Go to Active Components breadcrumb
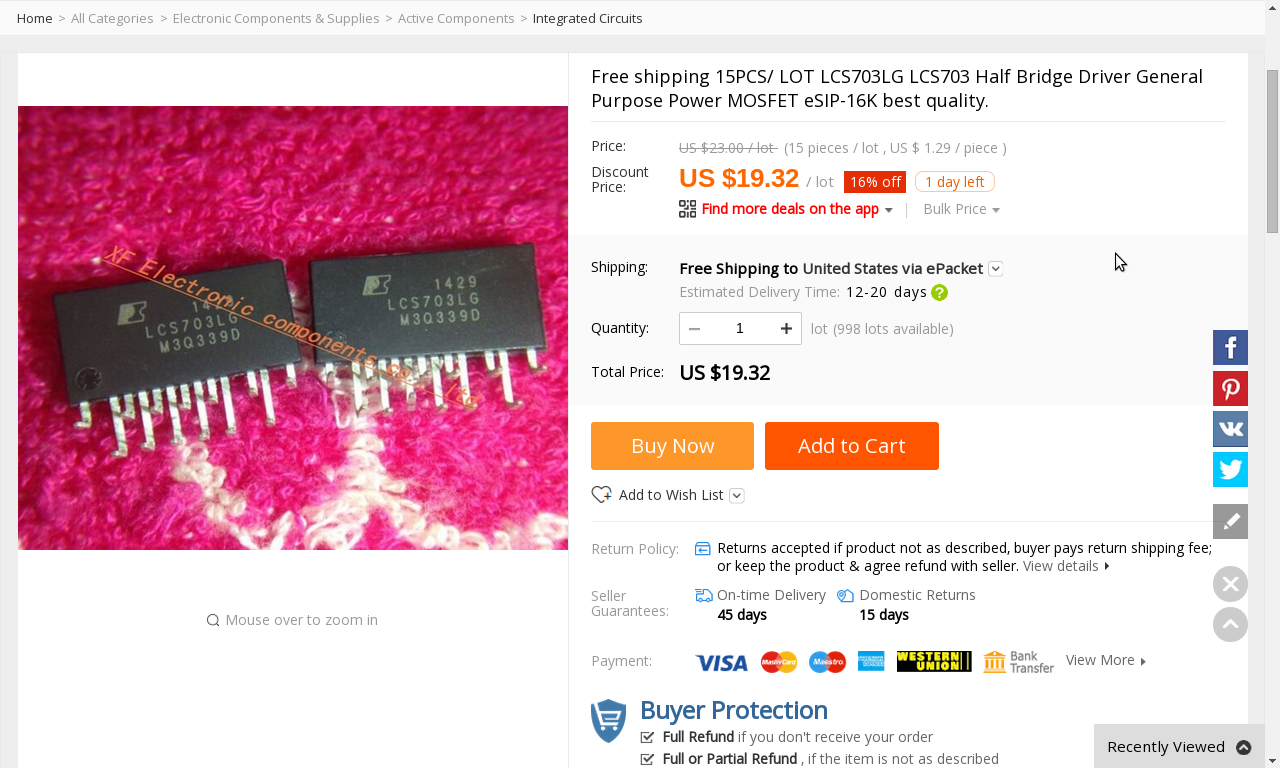 pyautogui.click(x=456, y=18)
